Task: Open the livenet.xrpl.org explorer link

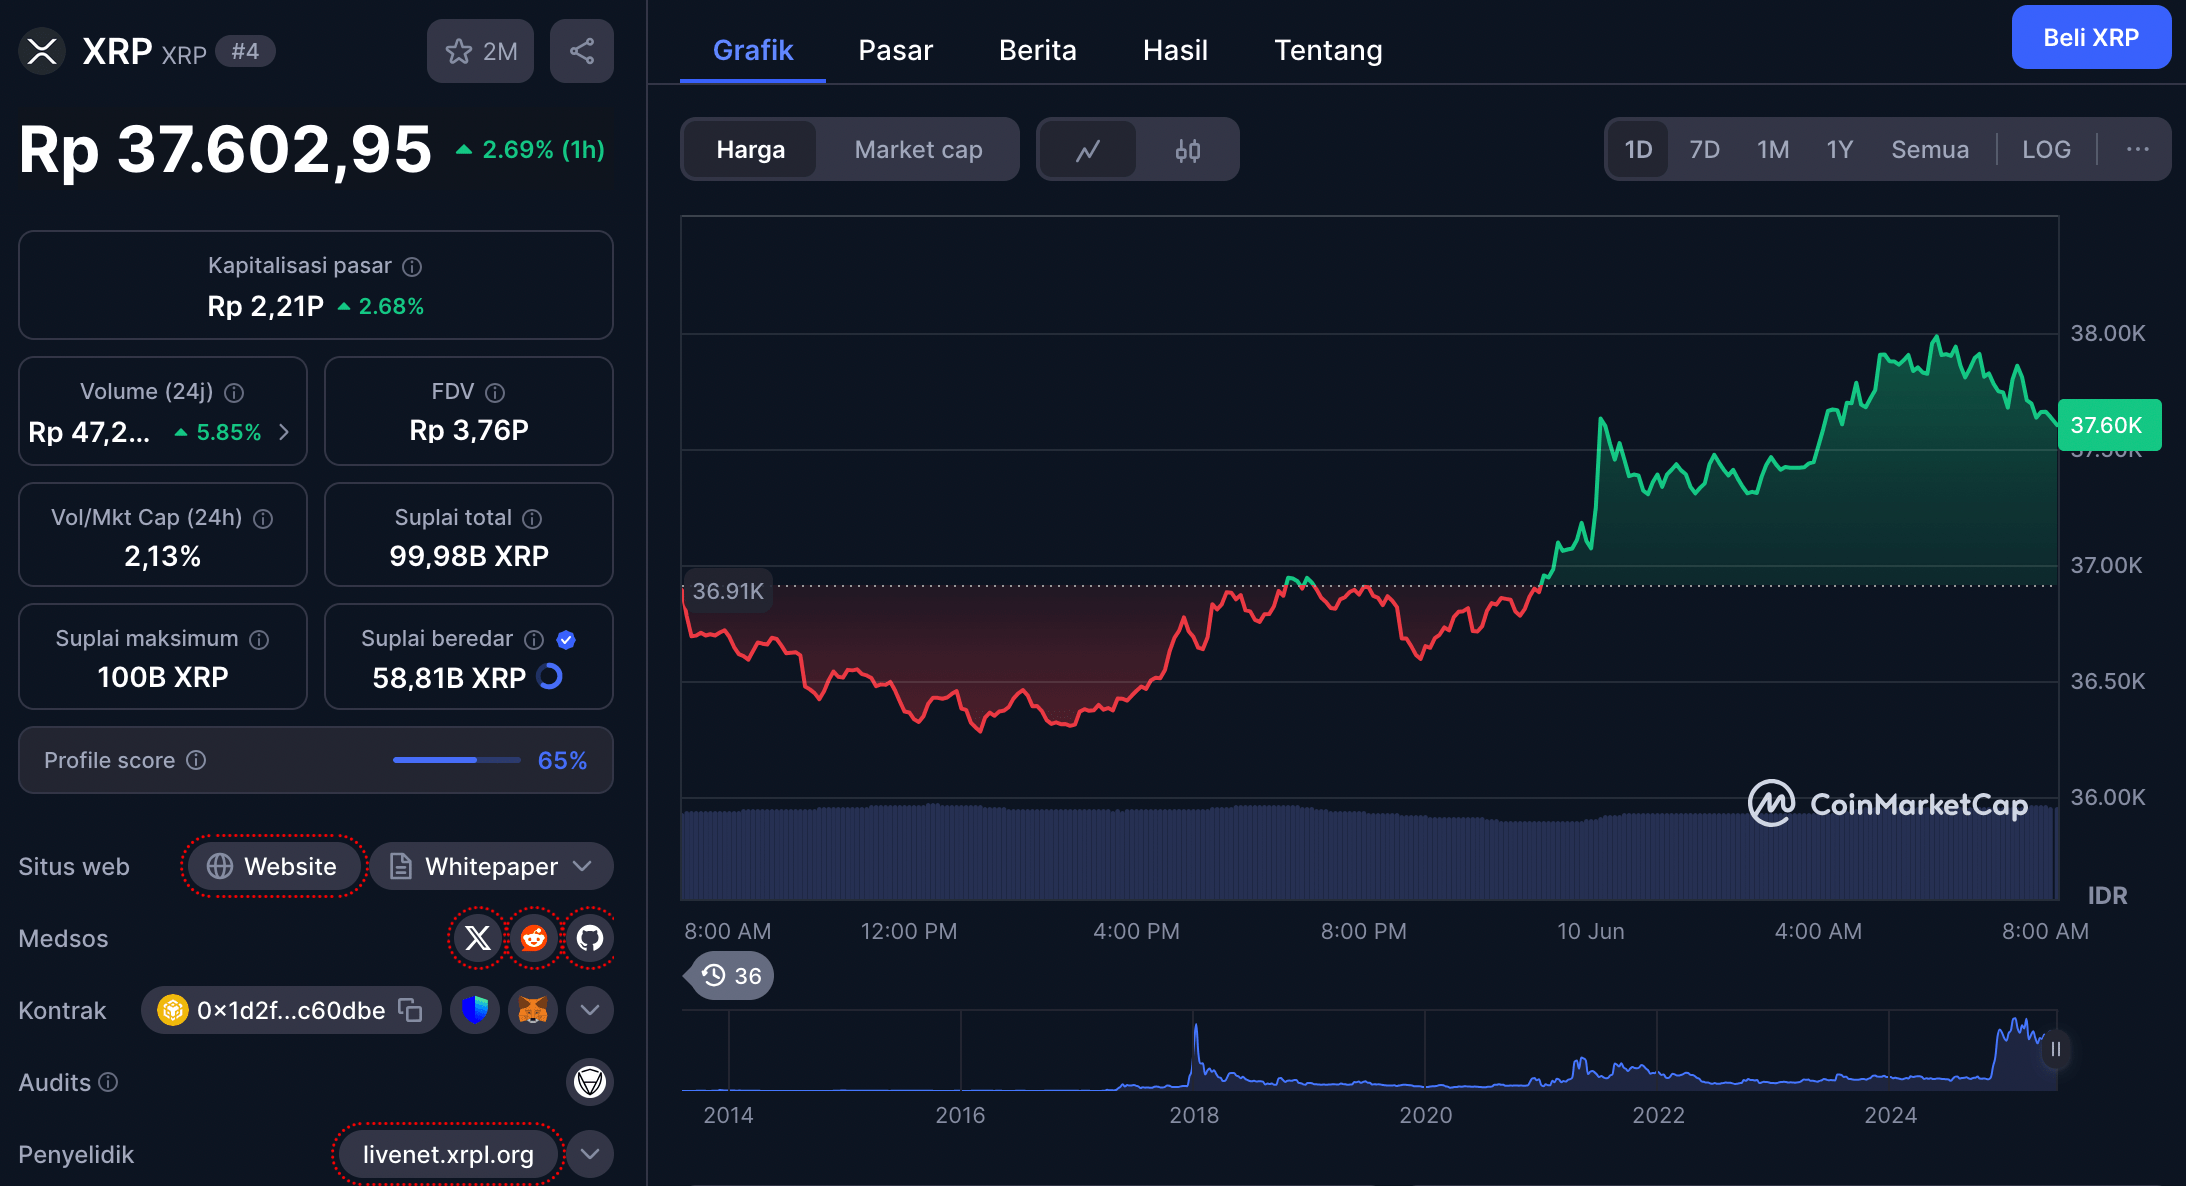Action: (448, 1154)
